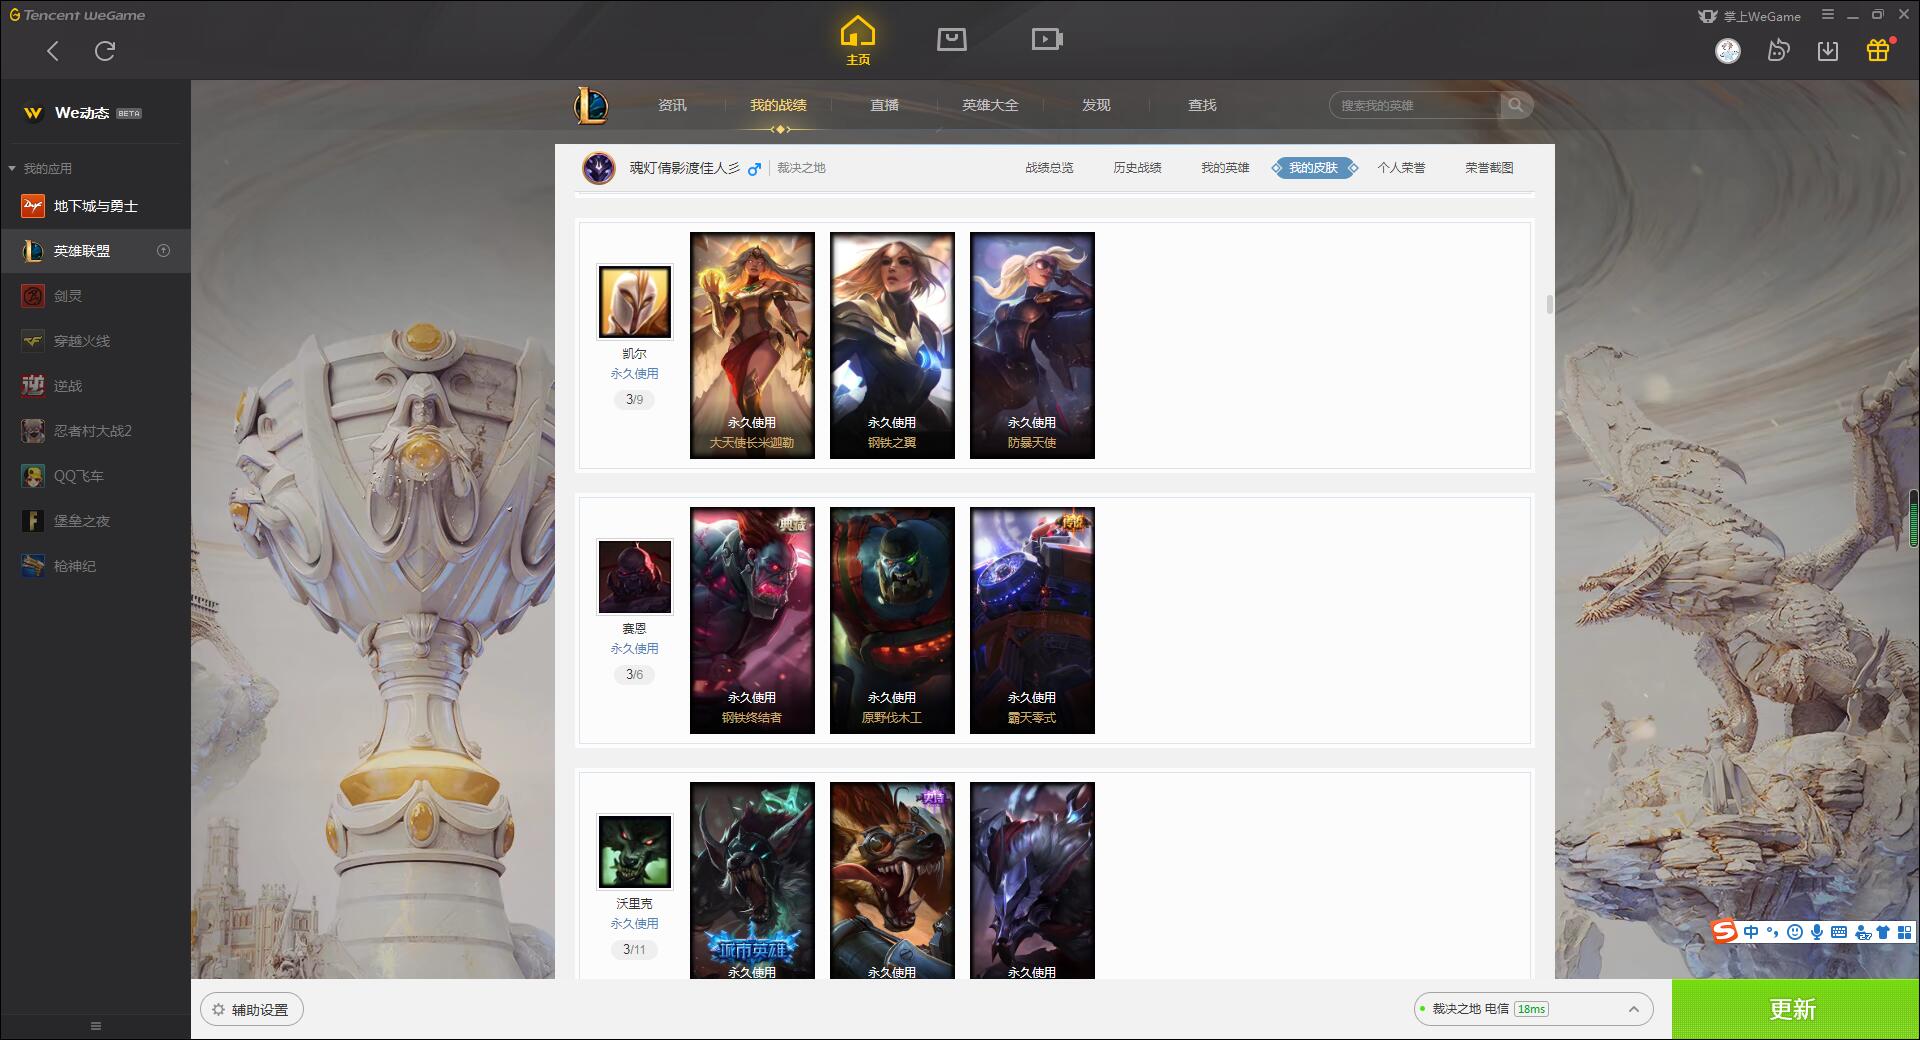Select the 我的皮肤 sub-tab
Image resolution: width=1920 pixels, height=1040 pixels.
point(1314,168)
